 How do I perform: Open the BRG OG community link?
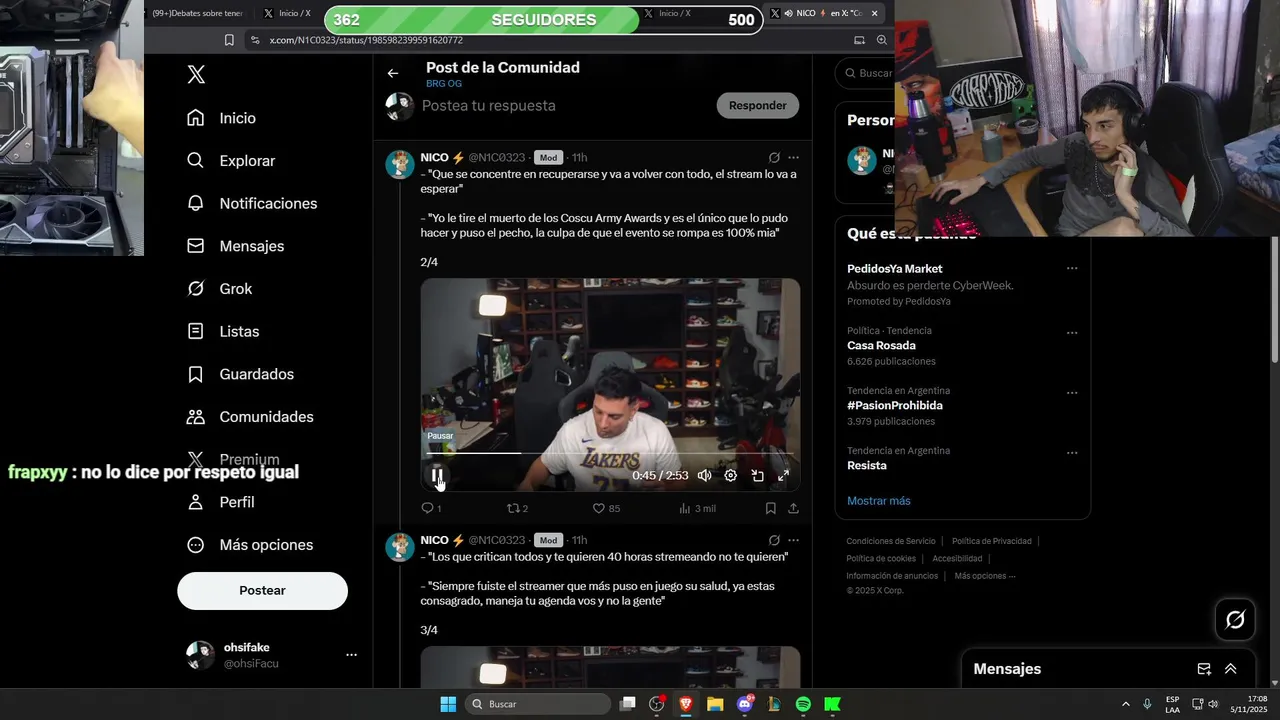click(444, 84)
